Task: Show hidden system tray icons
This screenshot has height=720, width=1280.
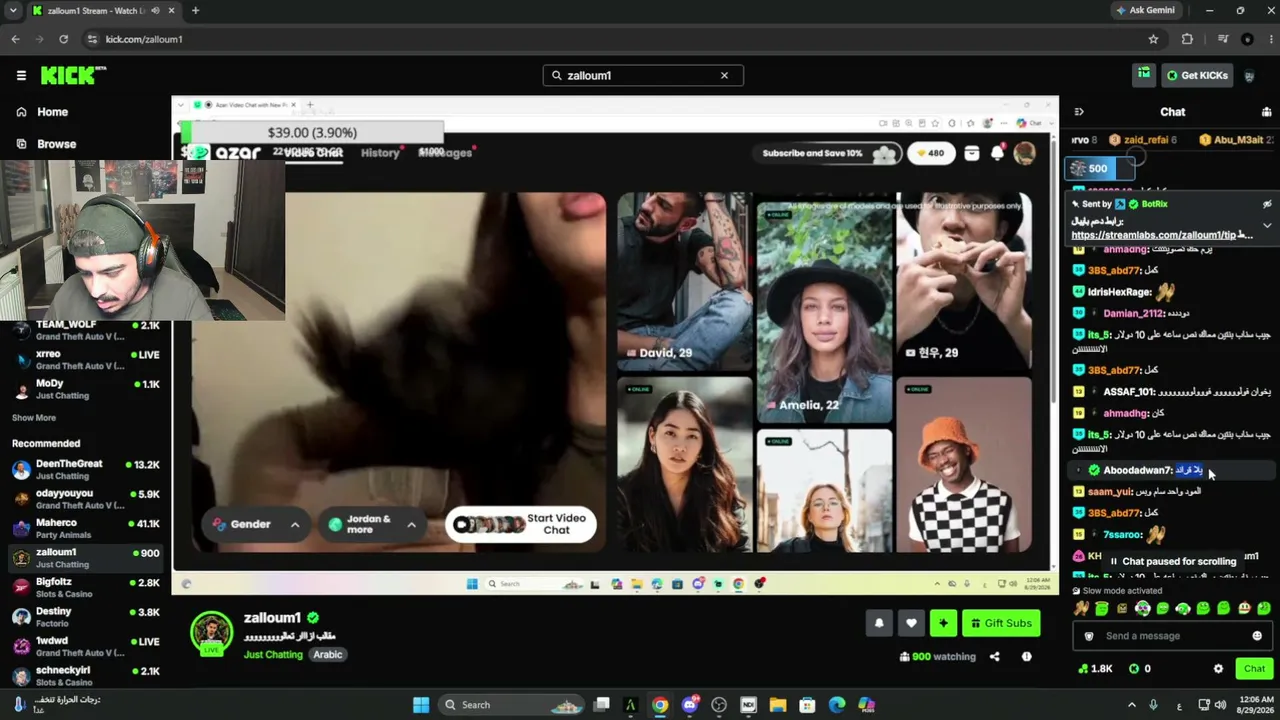Action: pos(1132,705)
